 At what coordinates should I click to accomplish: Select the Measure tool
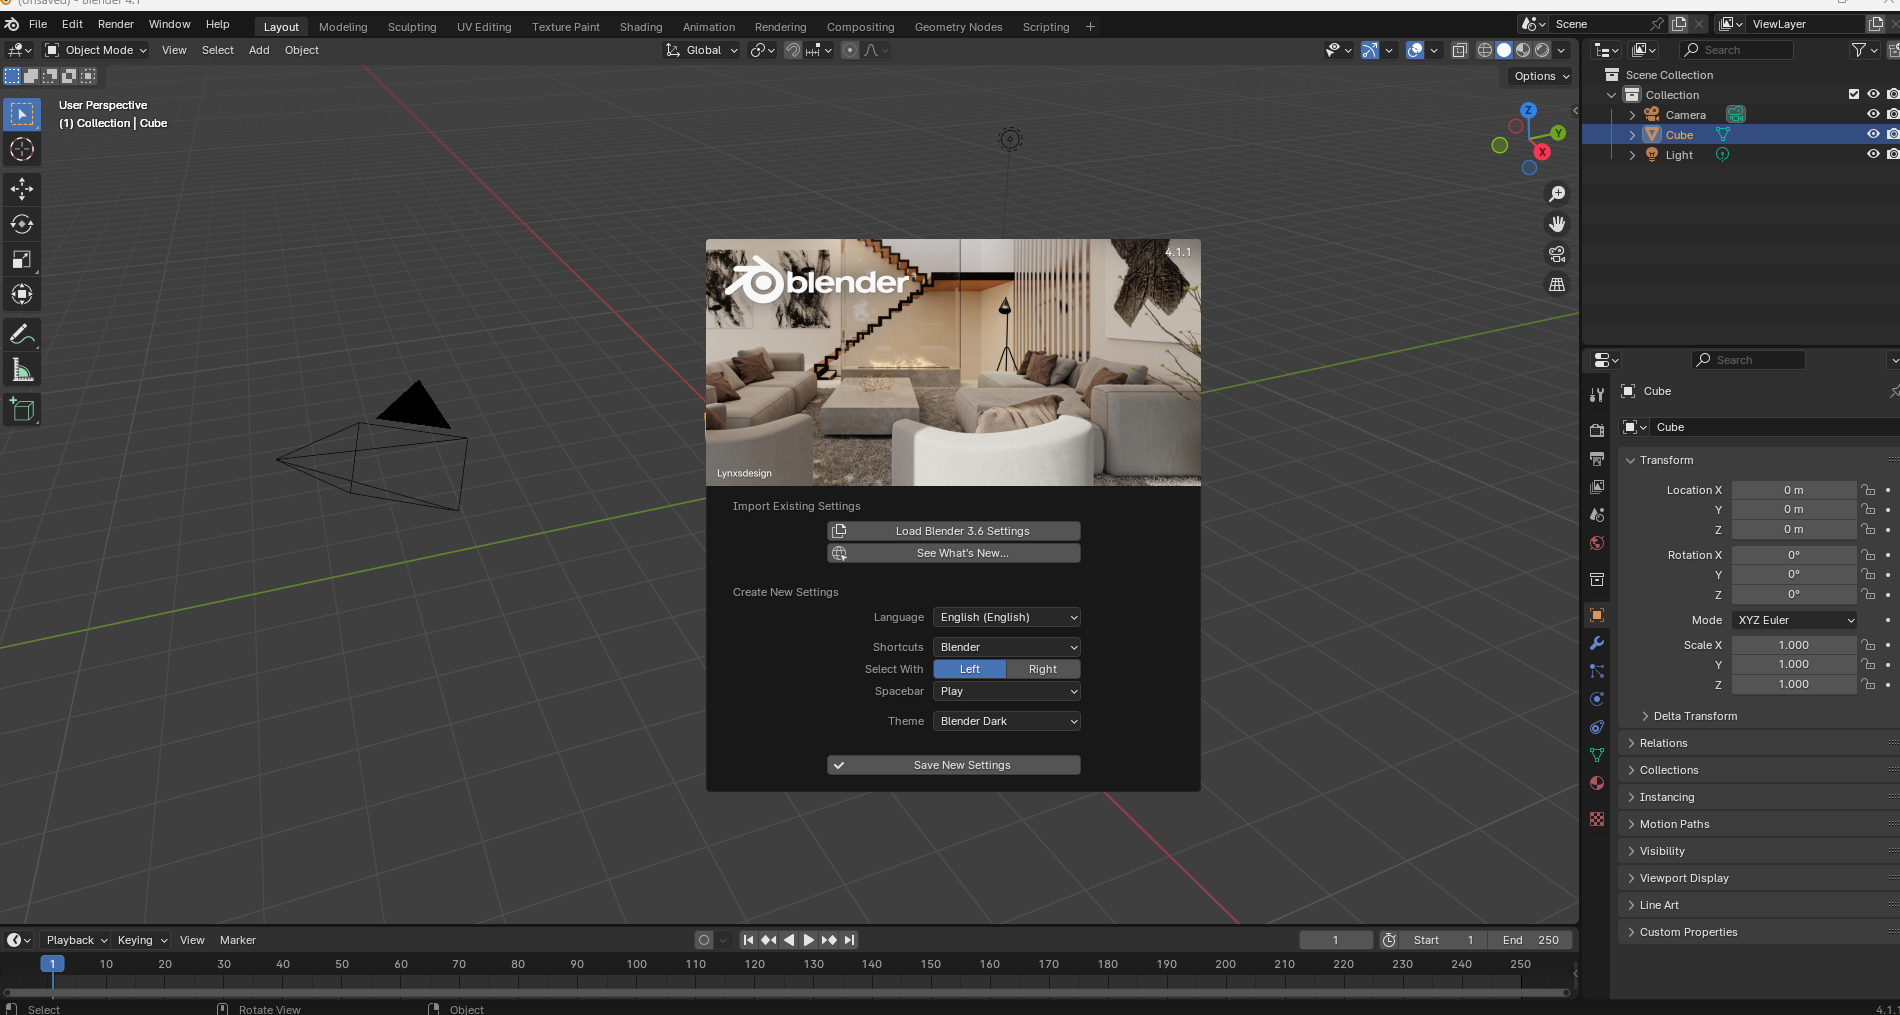(22, 370)
